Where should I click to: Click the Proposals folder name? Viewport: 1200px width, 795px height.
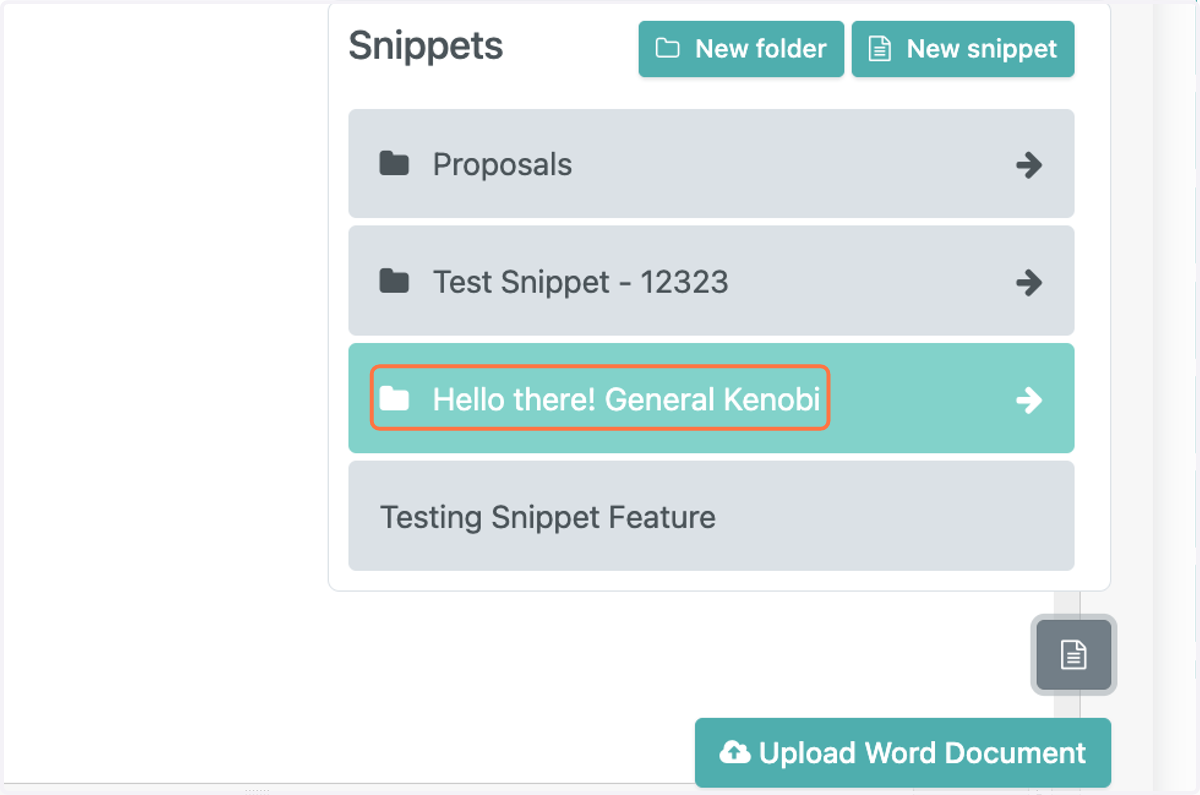pyautogui.click(x=502, y=165)
